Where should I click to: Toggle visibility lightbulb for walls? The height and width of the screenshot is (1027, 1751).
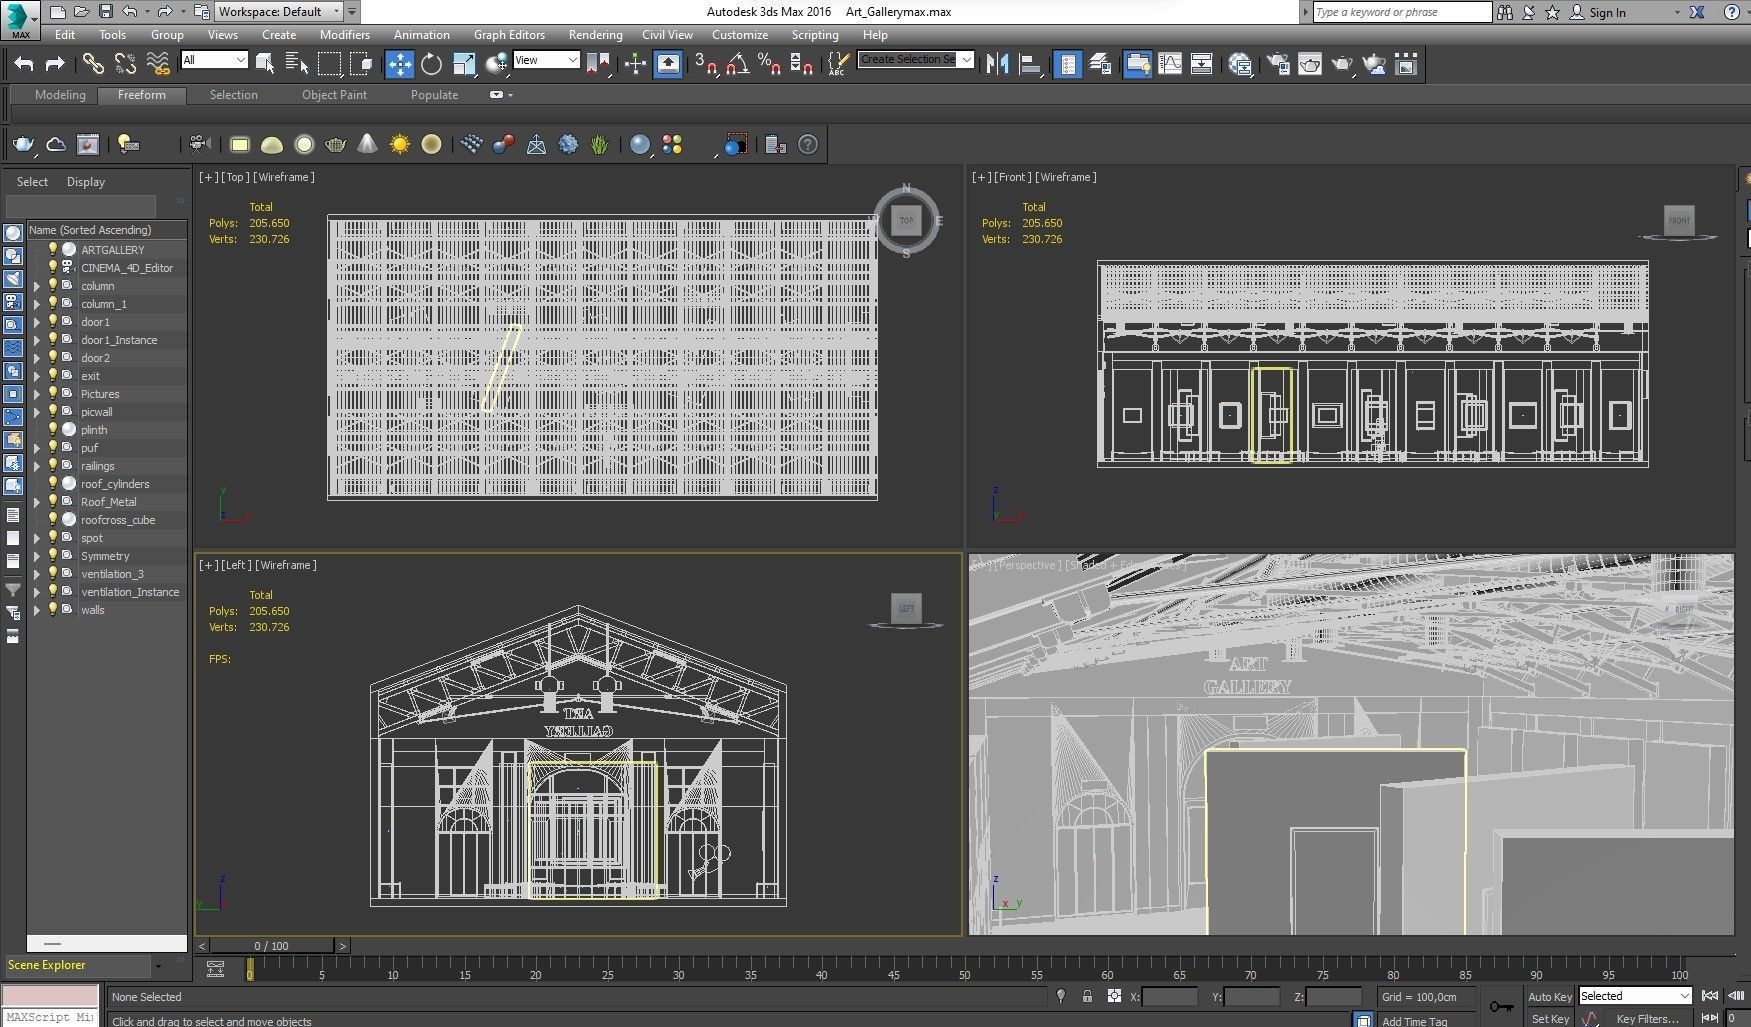[x=54, y=610]
